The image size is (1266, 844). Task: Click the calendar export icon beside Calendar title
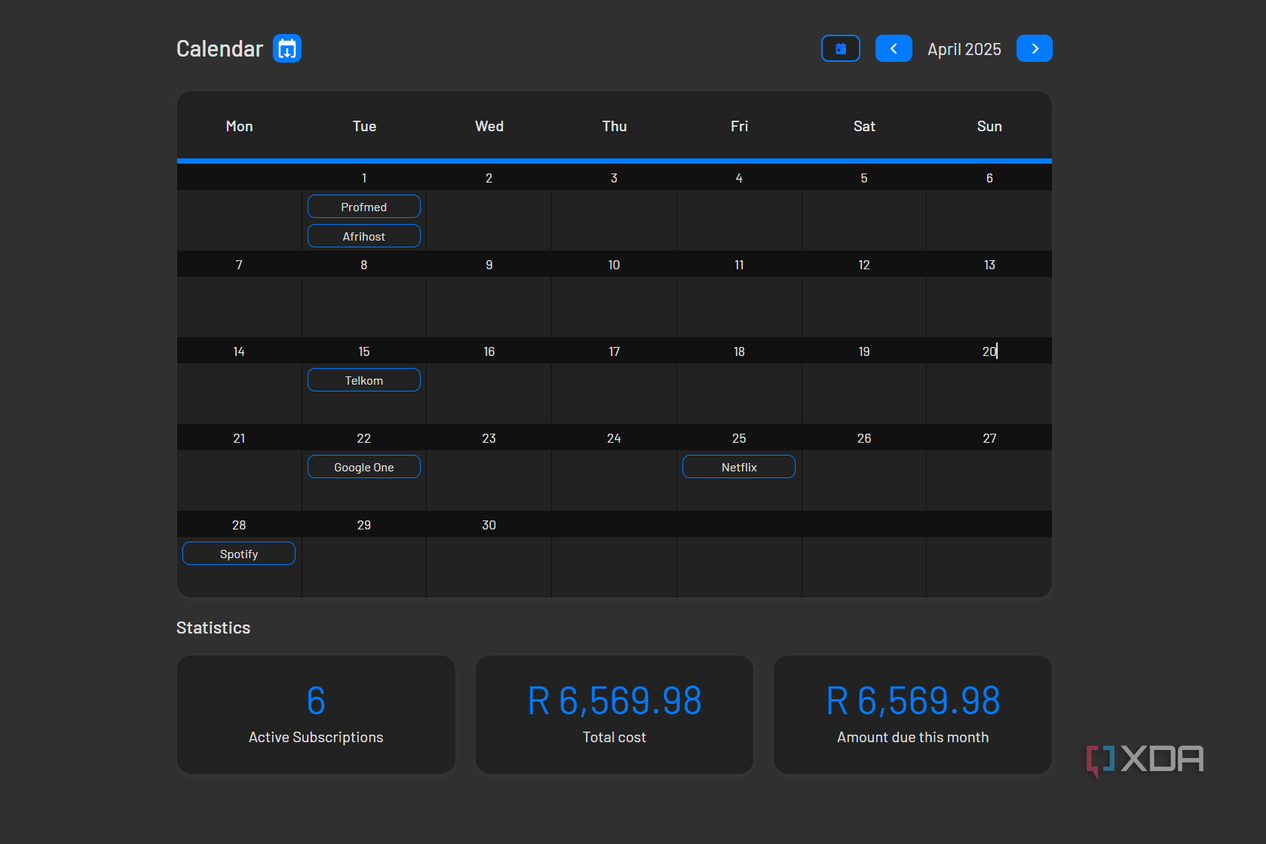(287, 48)
